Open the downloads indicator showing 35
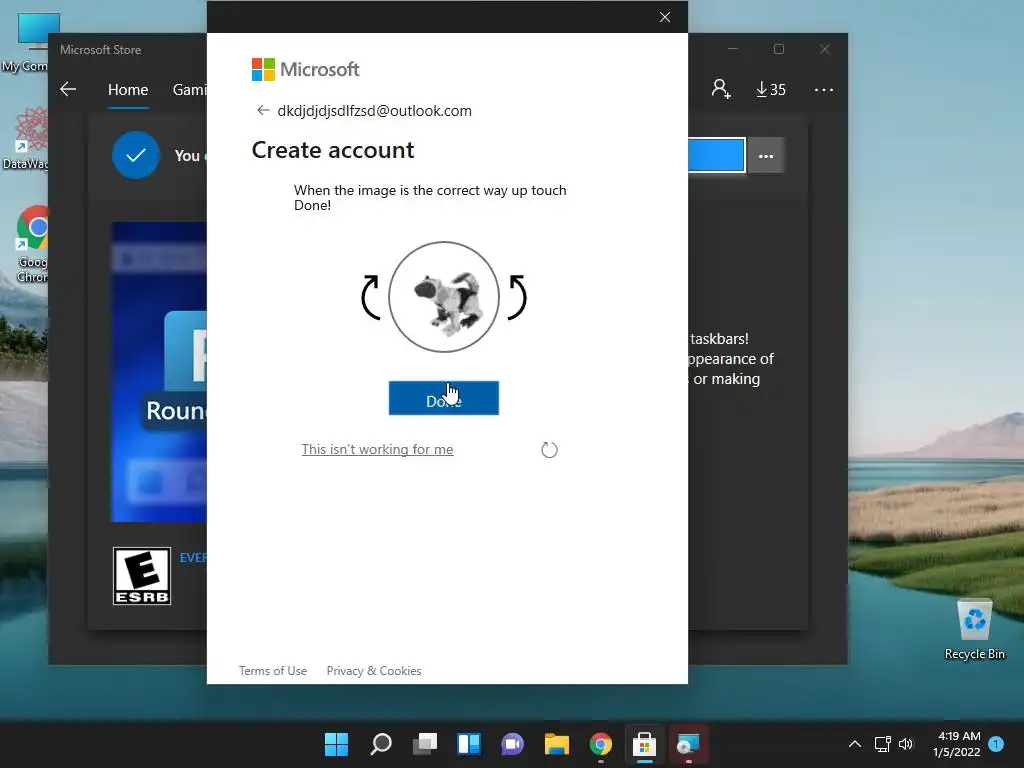The image size is (1024, 768). [771, 89]
